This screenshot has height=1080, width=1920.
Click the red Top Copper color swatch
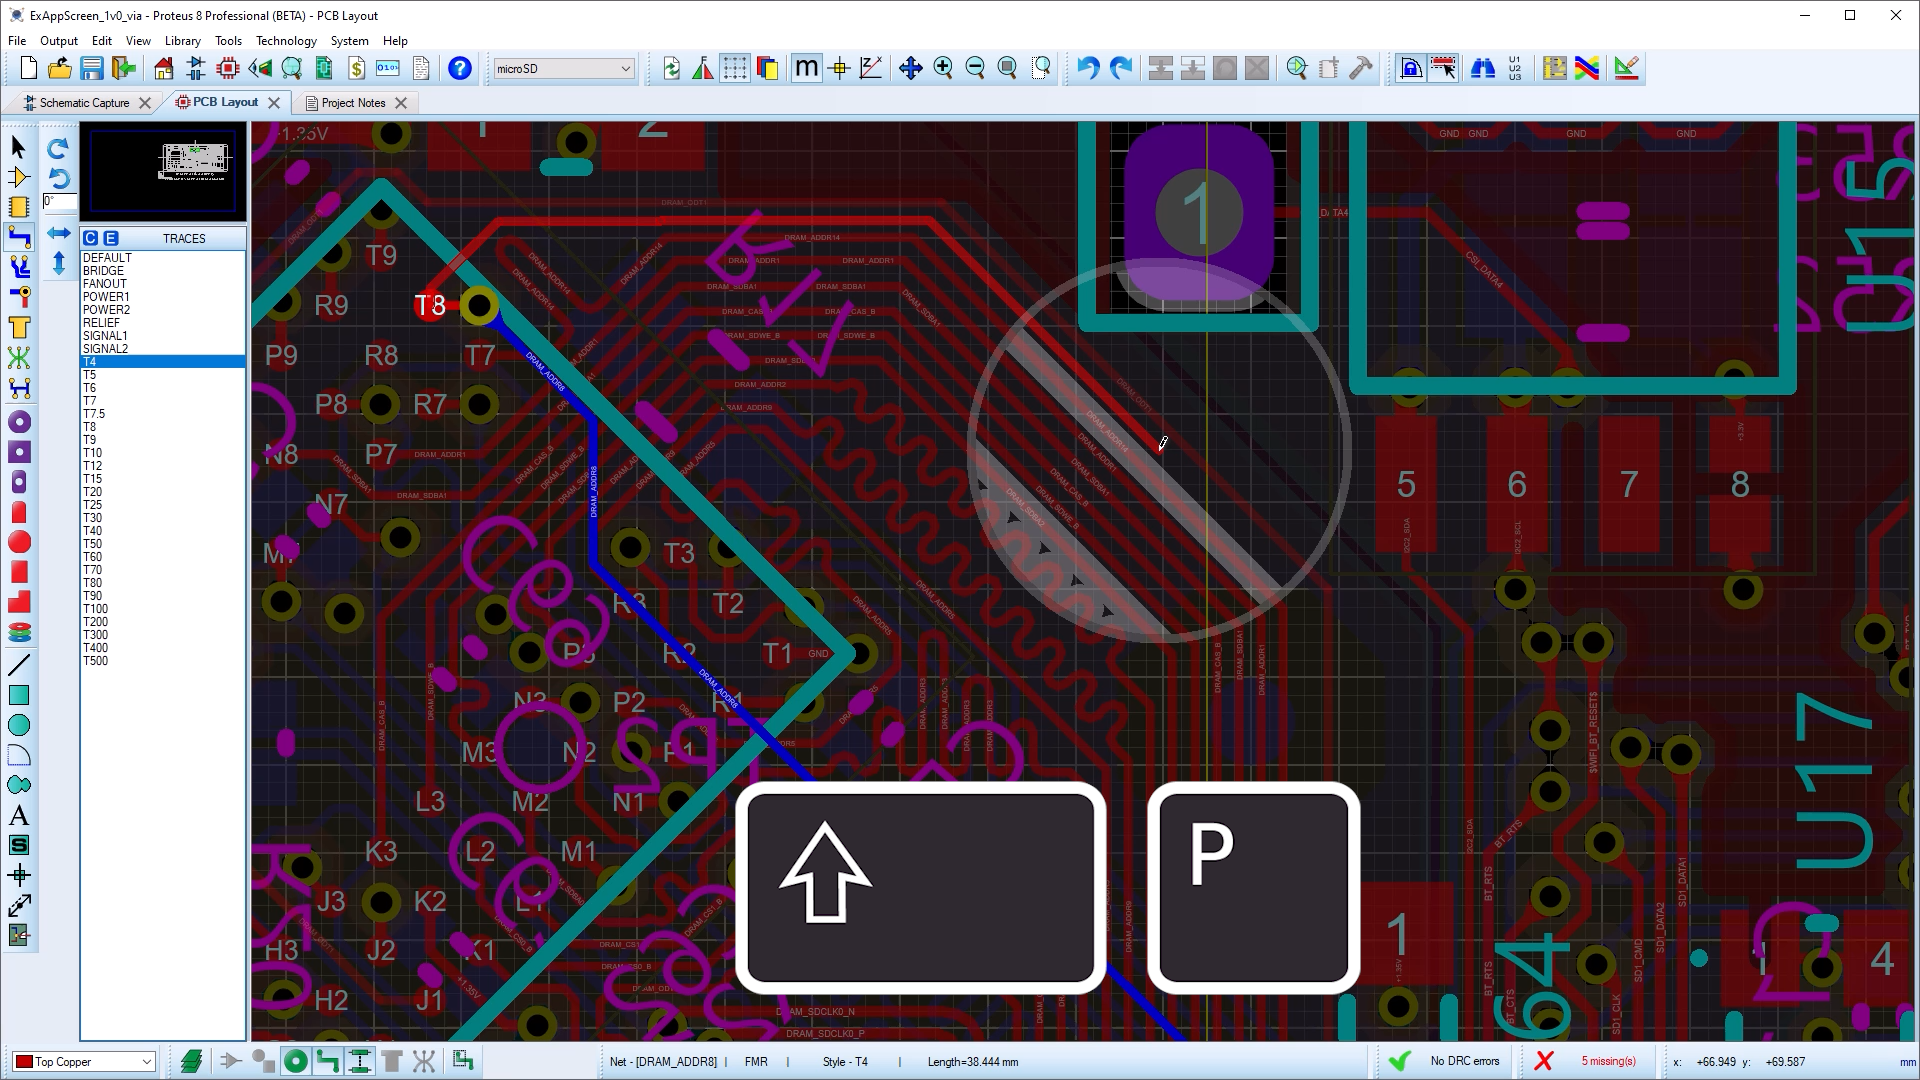(24, 1061)
